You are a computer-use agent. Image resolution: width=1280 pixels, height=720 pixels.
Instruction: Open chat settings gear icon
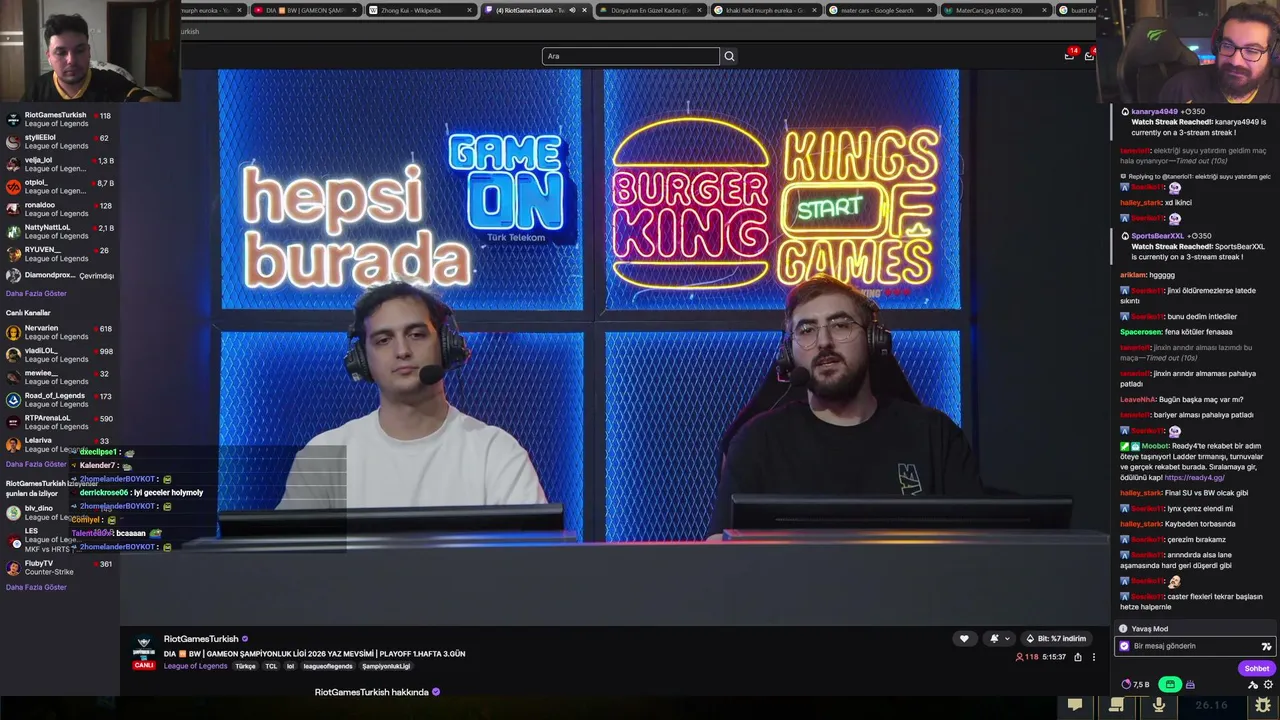pos(1268,685)
